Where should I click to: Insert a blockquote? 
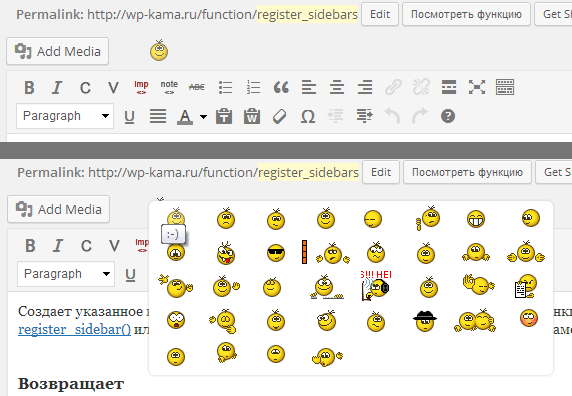[x=281, y=88]
